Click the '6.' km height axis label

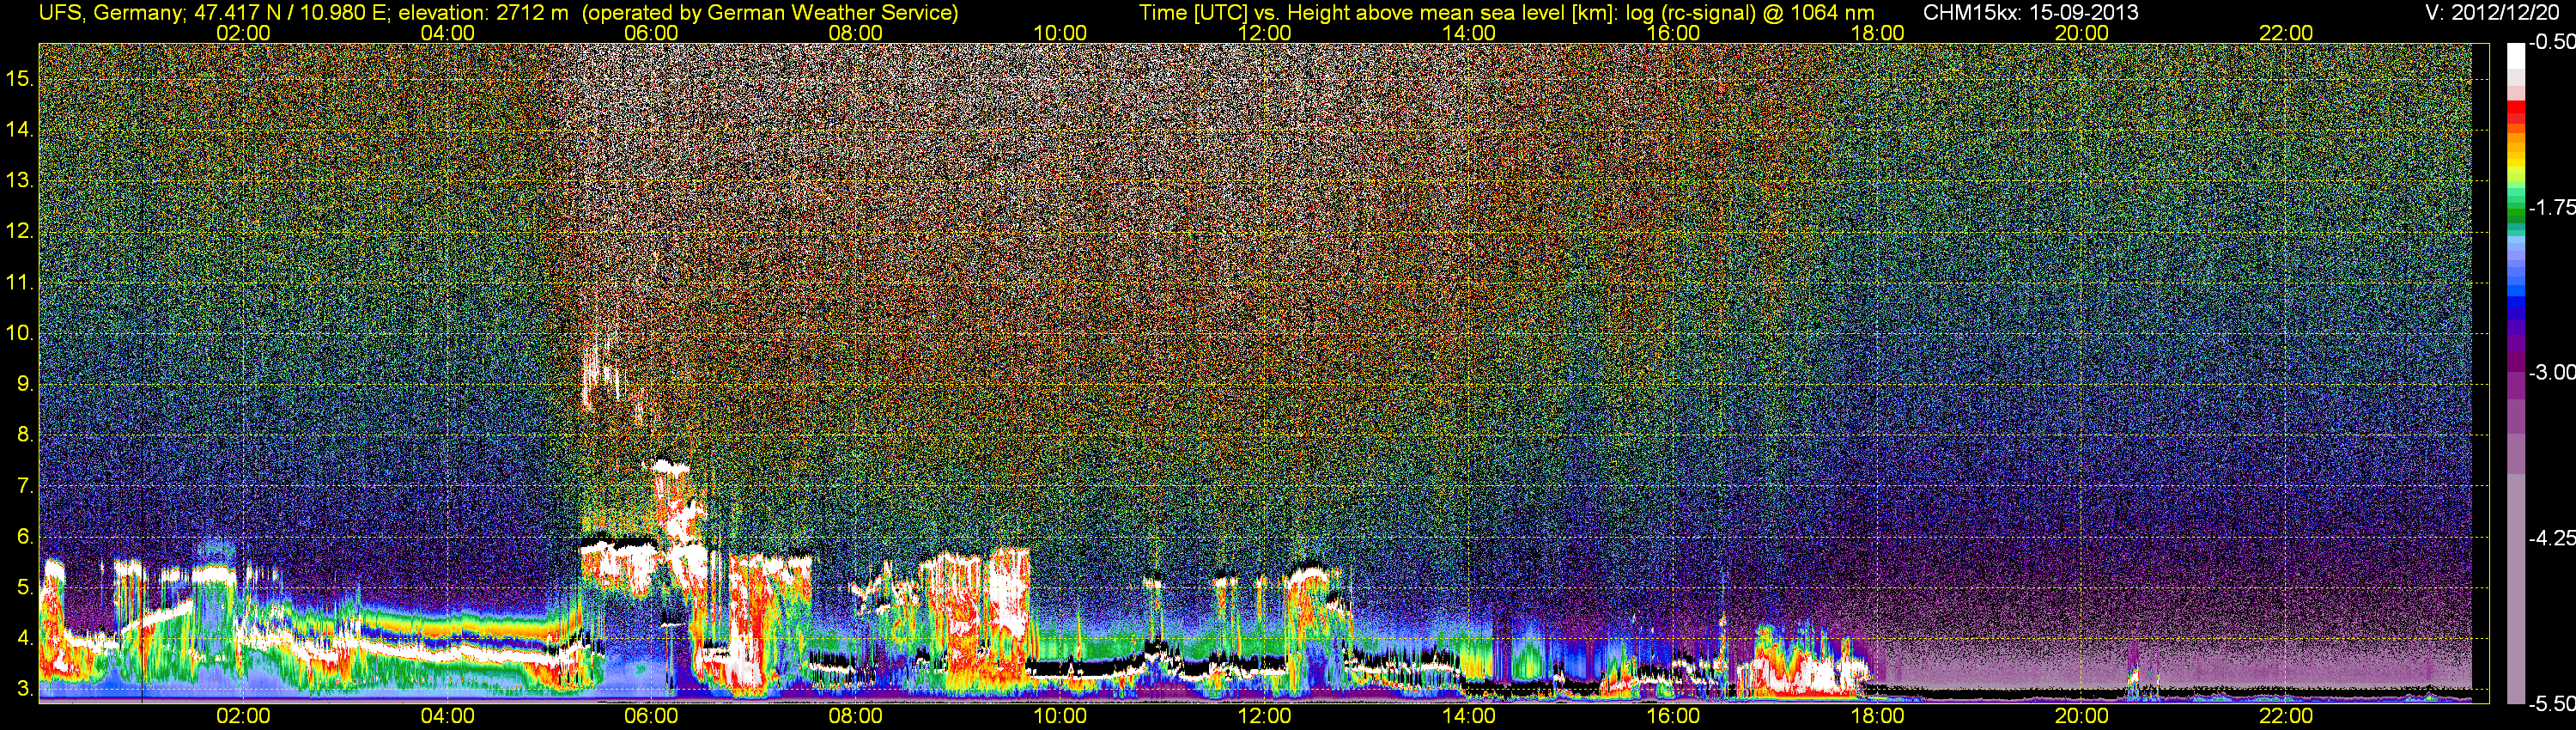[x=24, y=537]
